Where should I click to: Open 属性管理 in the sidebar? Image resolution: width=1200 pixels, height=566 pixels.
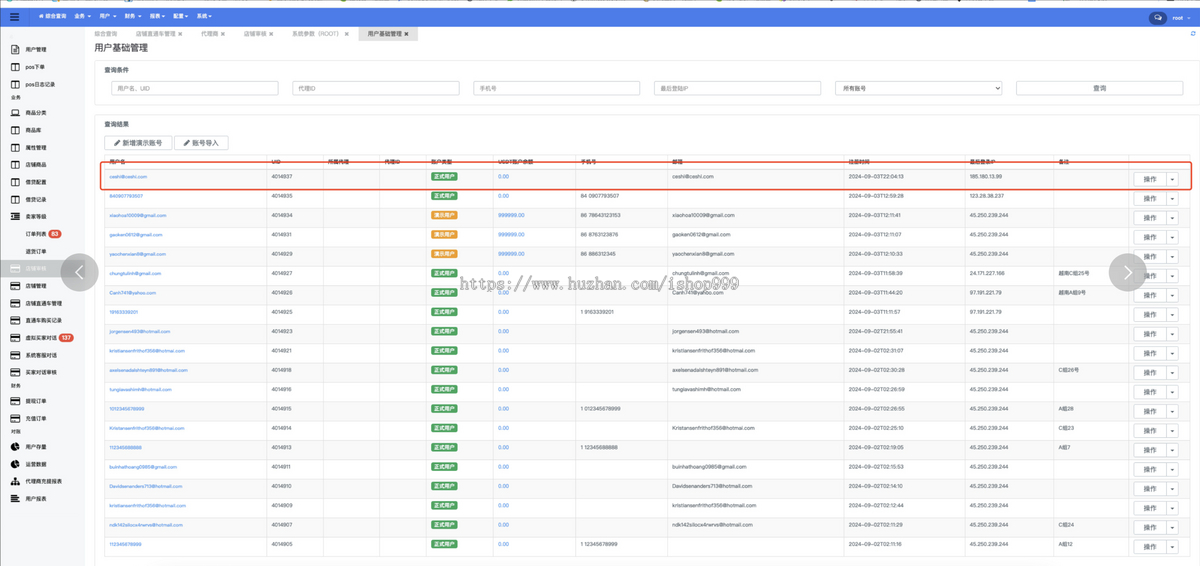(35, 148)
